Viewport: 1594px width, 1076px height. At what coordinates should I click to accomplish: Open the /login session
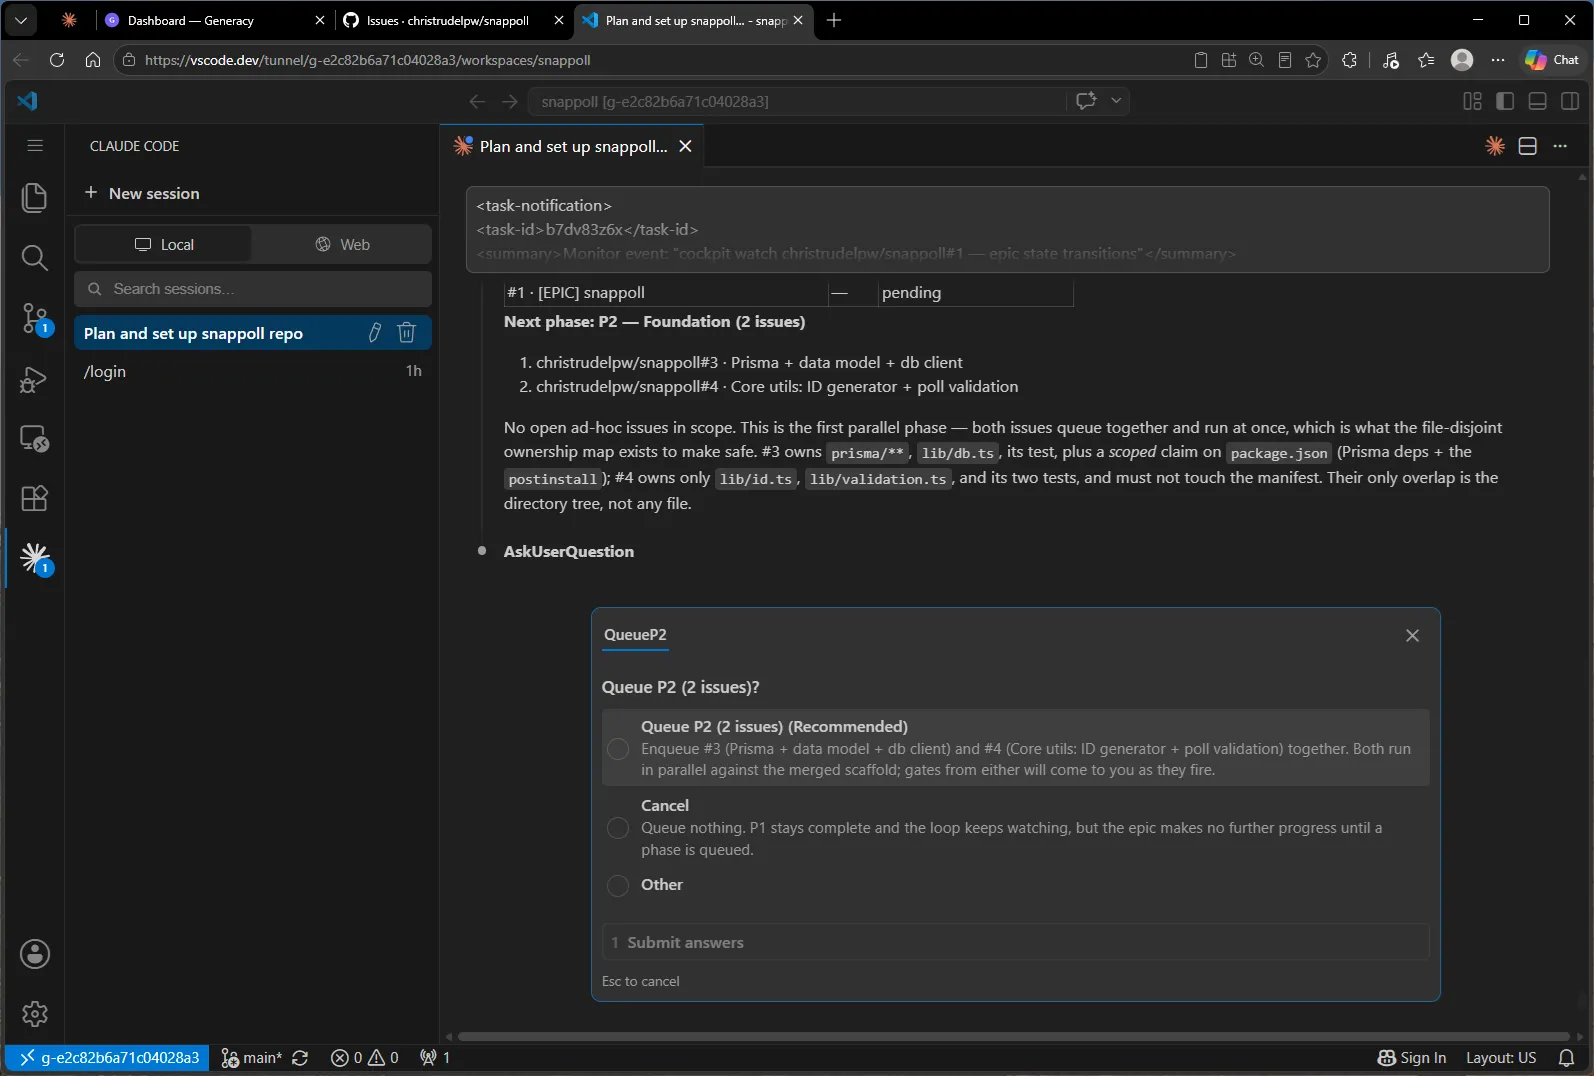pos(253,371)
